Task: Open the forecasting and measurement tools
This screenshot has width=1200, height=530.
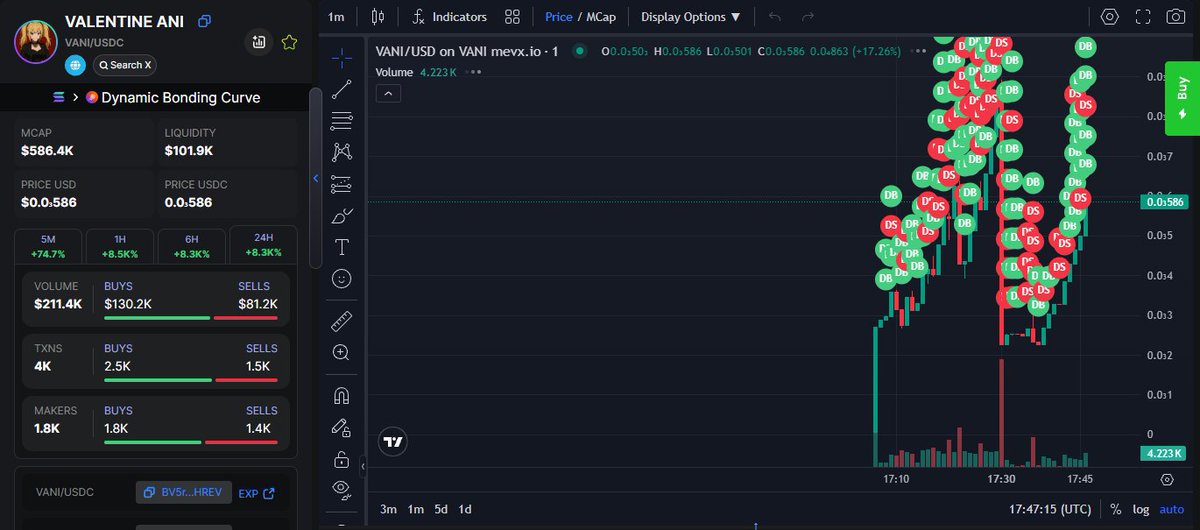Action: pyautogui.click(x=342, y=184)
